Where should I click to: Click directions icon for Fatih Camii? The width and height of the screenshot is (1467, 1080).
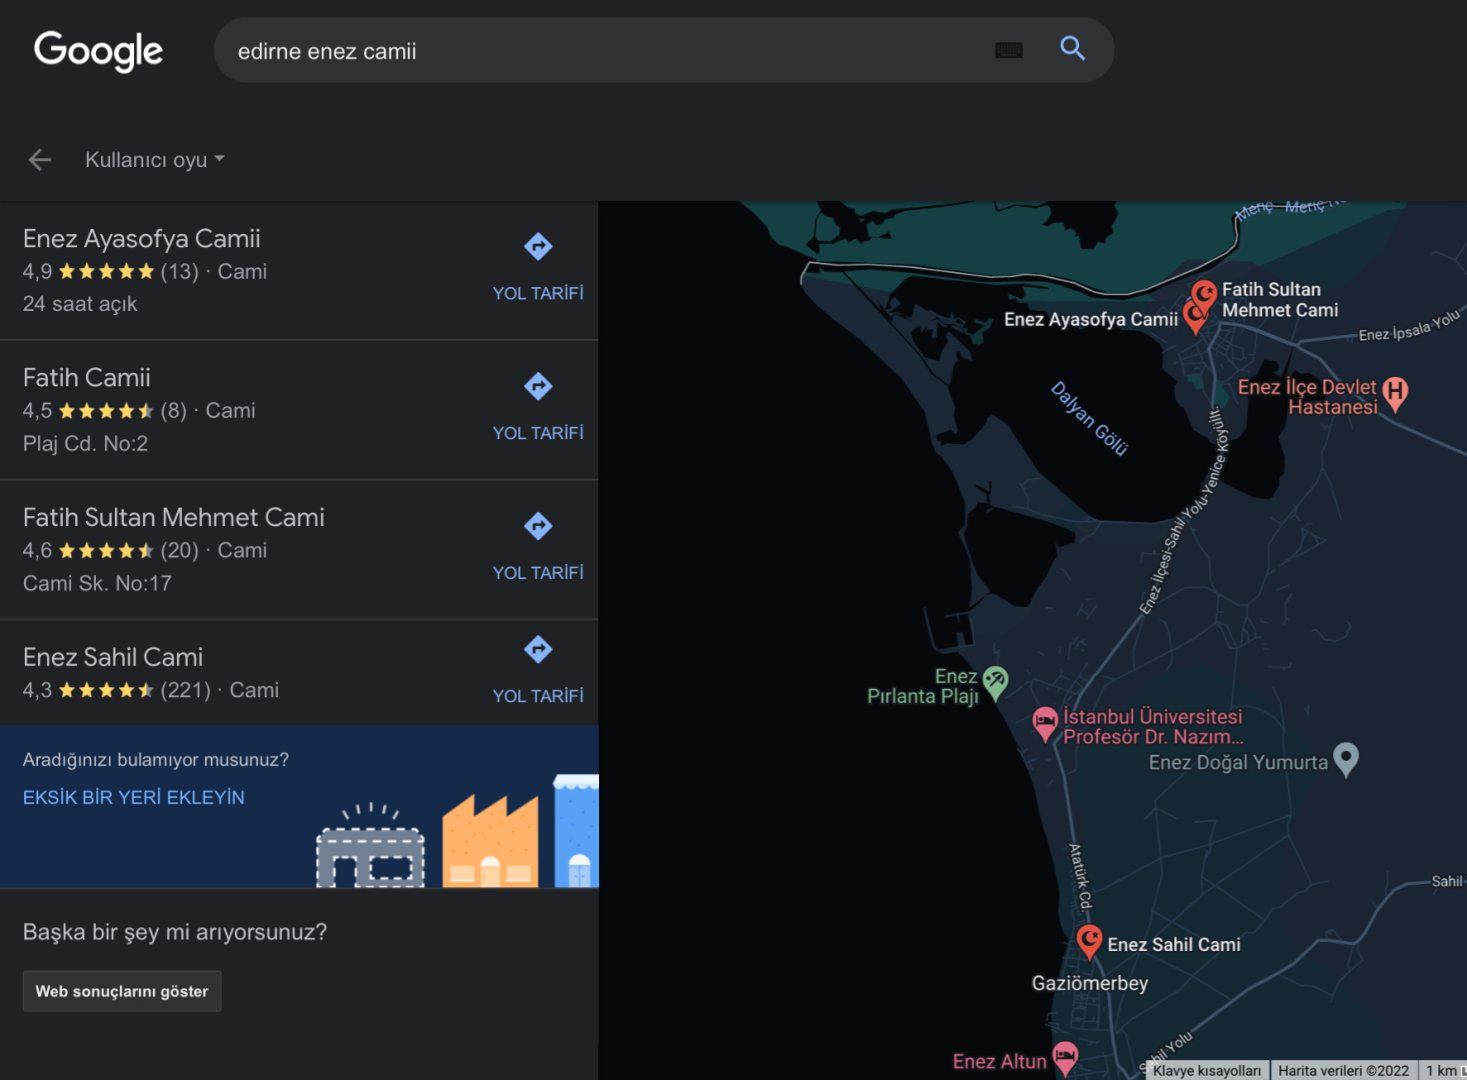[538, 386]
